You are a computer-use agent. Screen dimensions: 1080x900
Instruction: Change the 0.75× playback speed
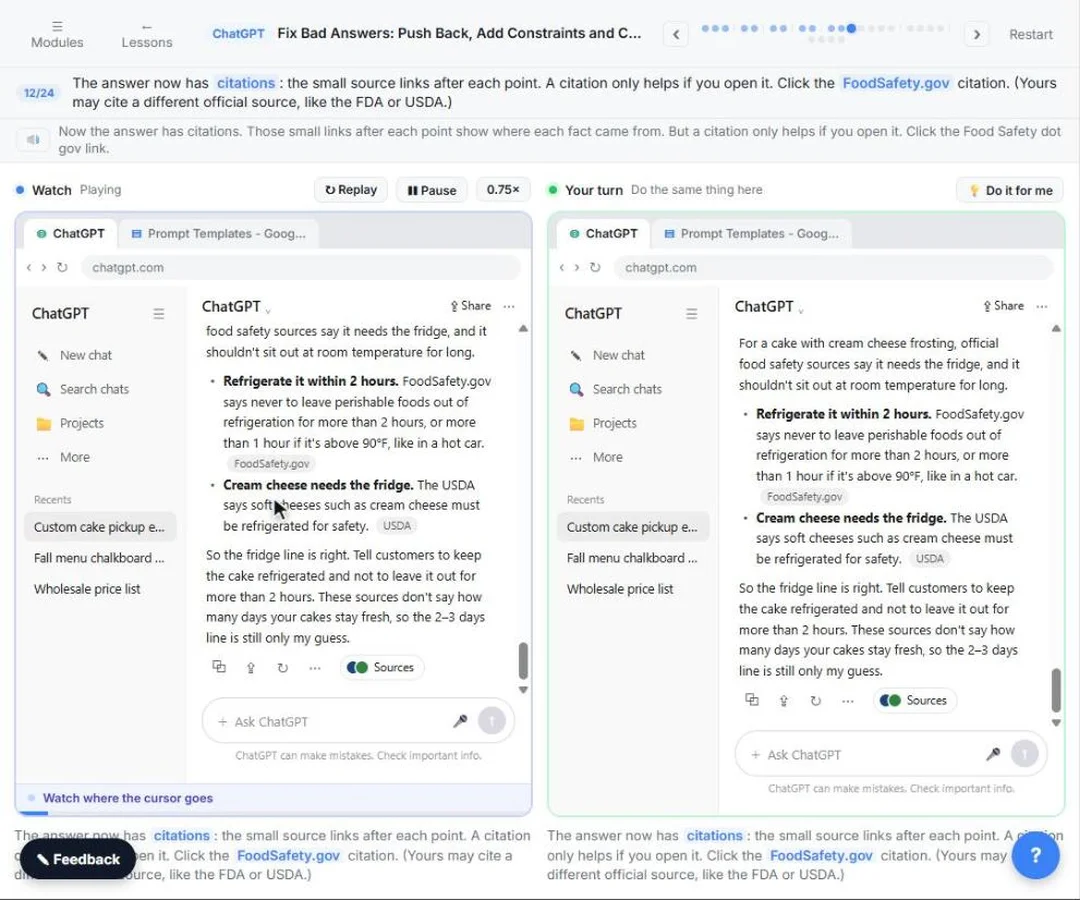point(503,189)
